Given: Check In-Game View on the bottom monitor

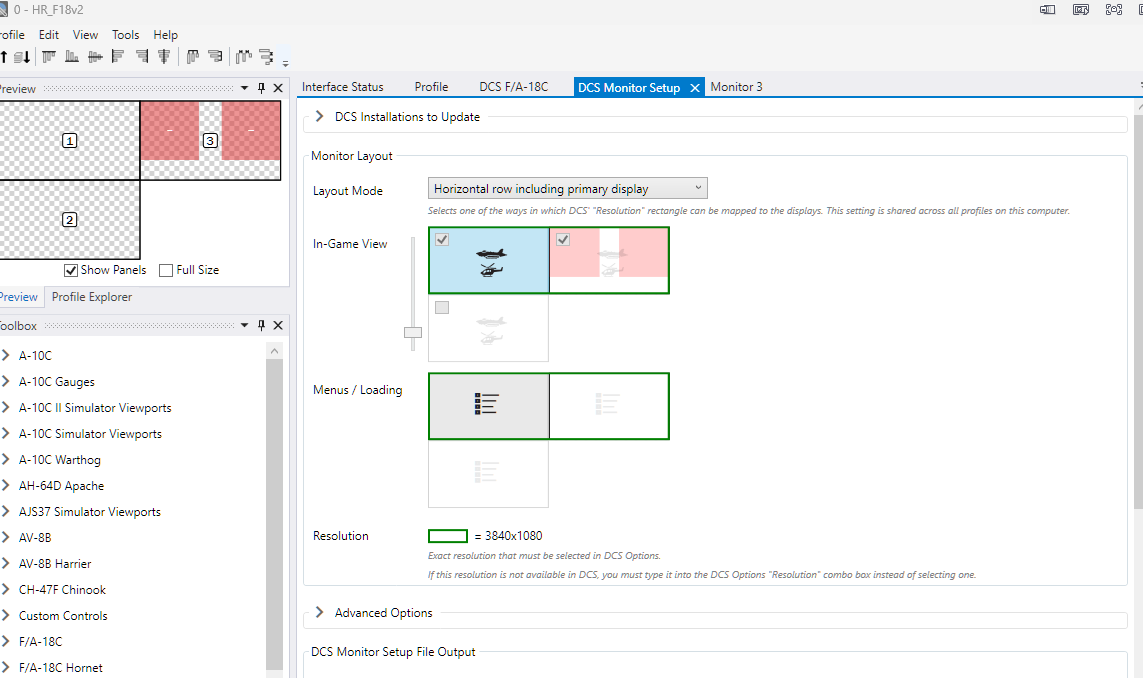Looking at the screenshot, I should 442,308.
